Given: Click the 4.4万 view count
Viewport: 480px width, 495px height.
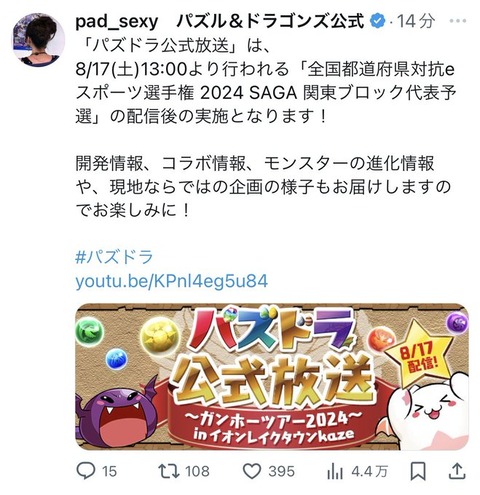Looking at the screenshot, I should (370, 471).
